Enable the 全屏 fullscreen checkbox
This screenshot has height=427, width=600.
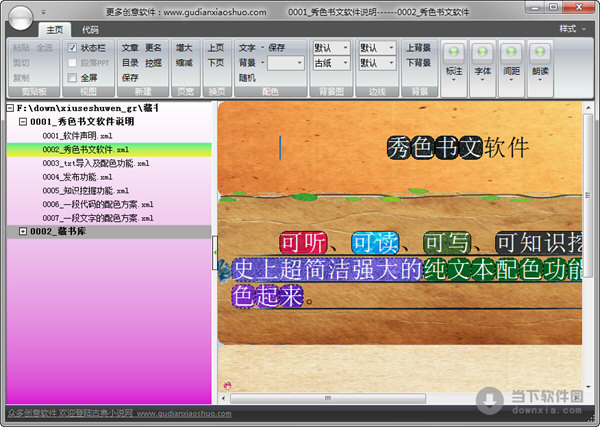click(x=72, y=77)
